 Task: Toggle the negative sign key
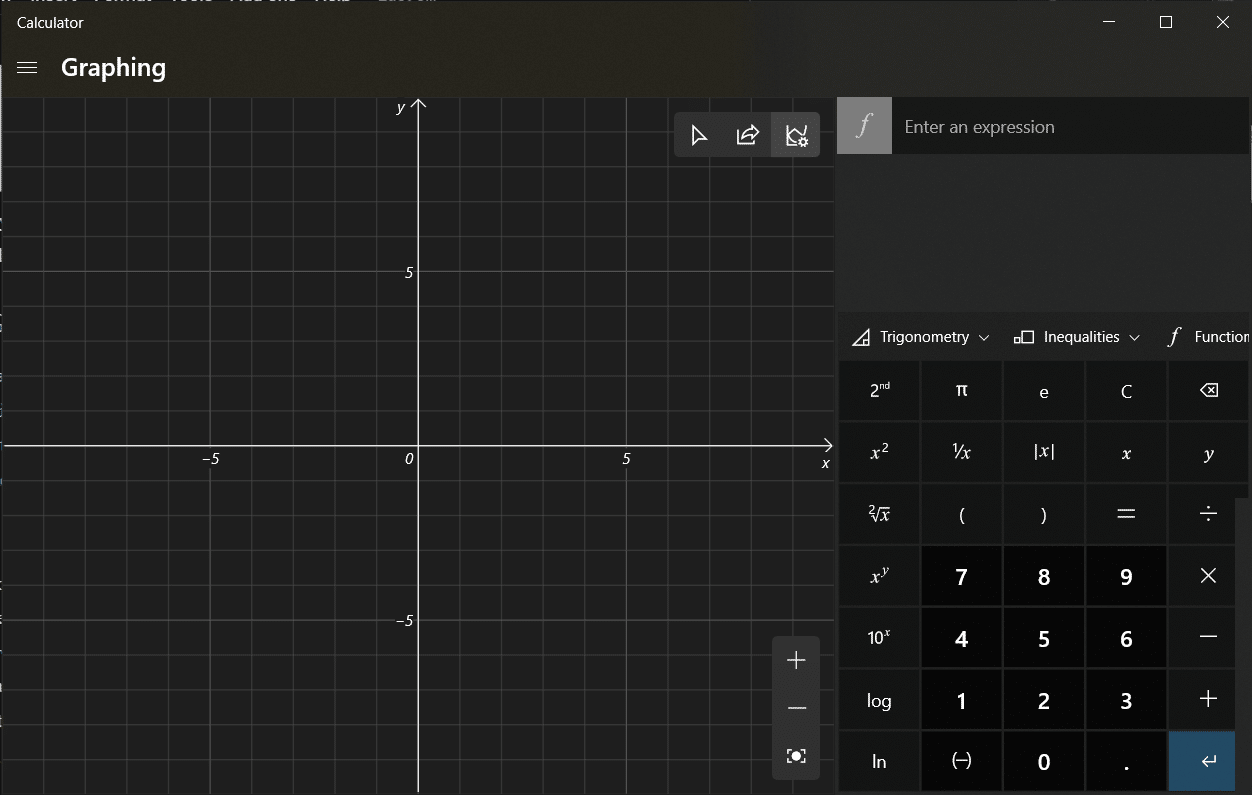coord(961,762)
